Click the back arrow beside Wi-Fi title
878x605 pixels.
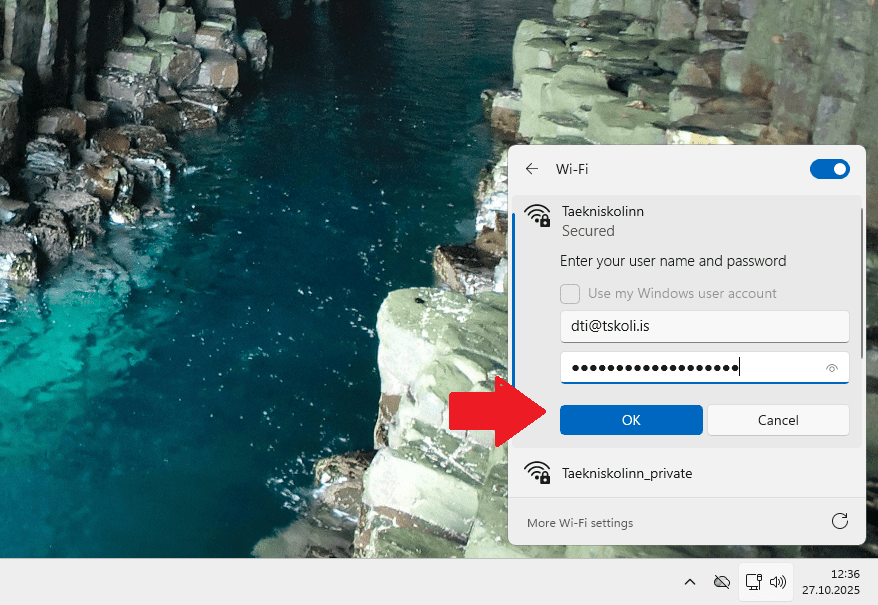coord(532,169)
